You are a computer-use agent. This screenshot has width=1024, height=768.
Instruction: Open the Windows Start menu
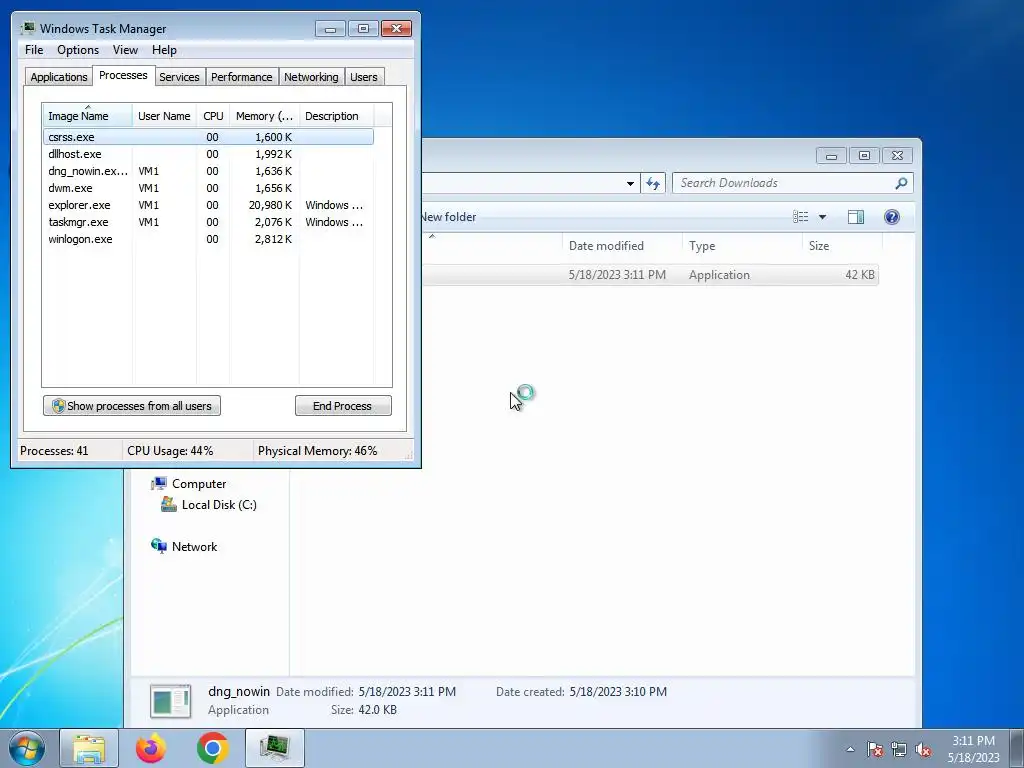click(x=27, y=748)
